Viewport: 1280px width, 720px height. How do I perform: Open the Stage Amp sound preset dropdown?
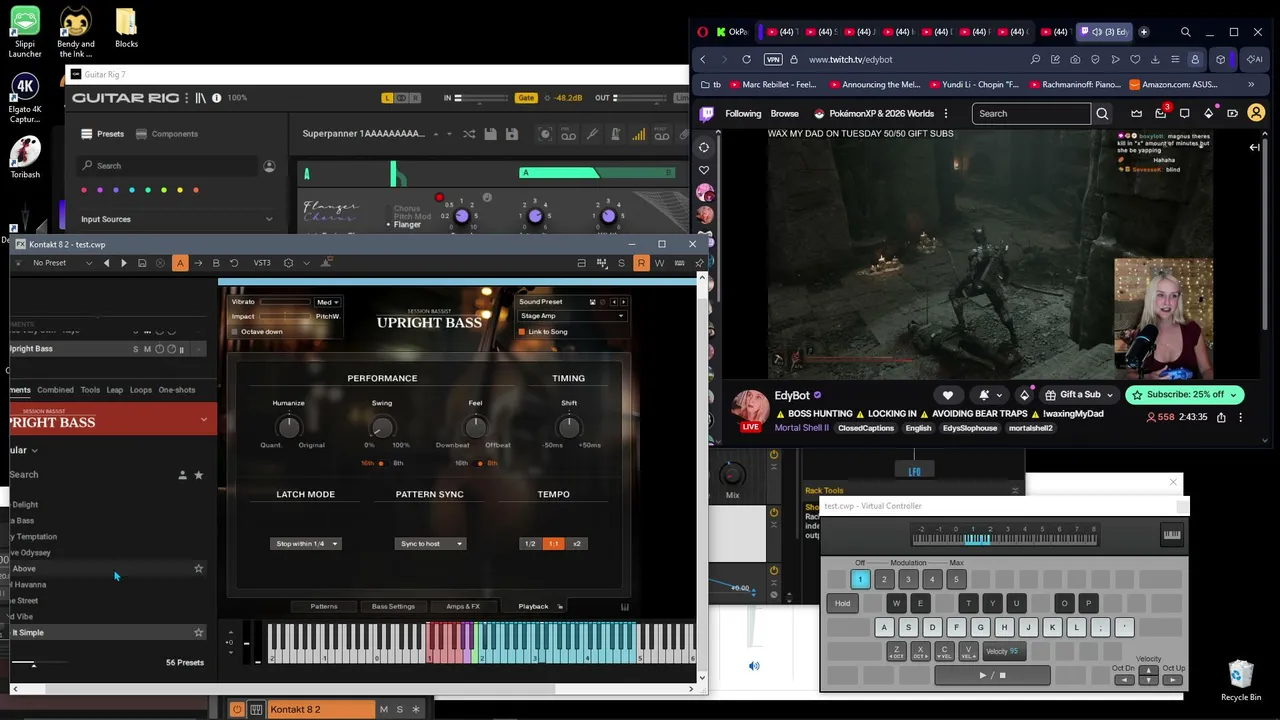pos(572,316)
